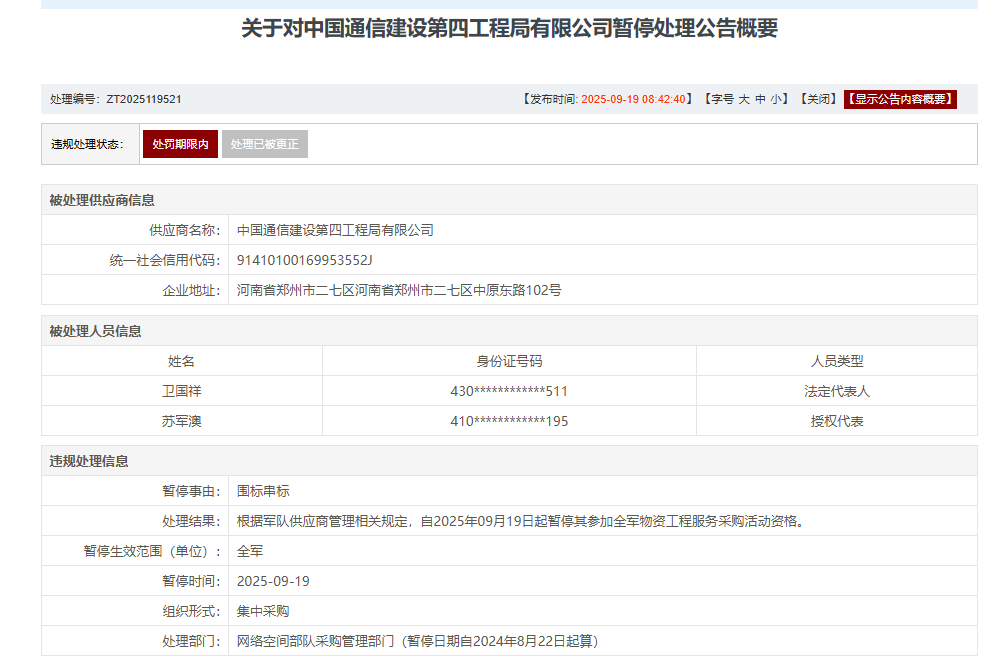Click the page title 关于对中国通信建设第四工程局有限公司暂停处理公告概要
The width and height of the screenshot is (998, 662).
click(x=509, y=28)
